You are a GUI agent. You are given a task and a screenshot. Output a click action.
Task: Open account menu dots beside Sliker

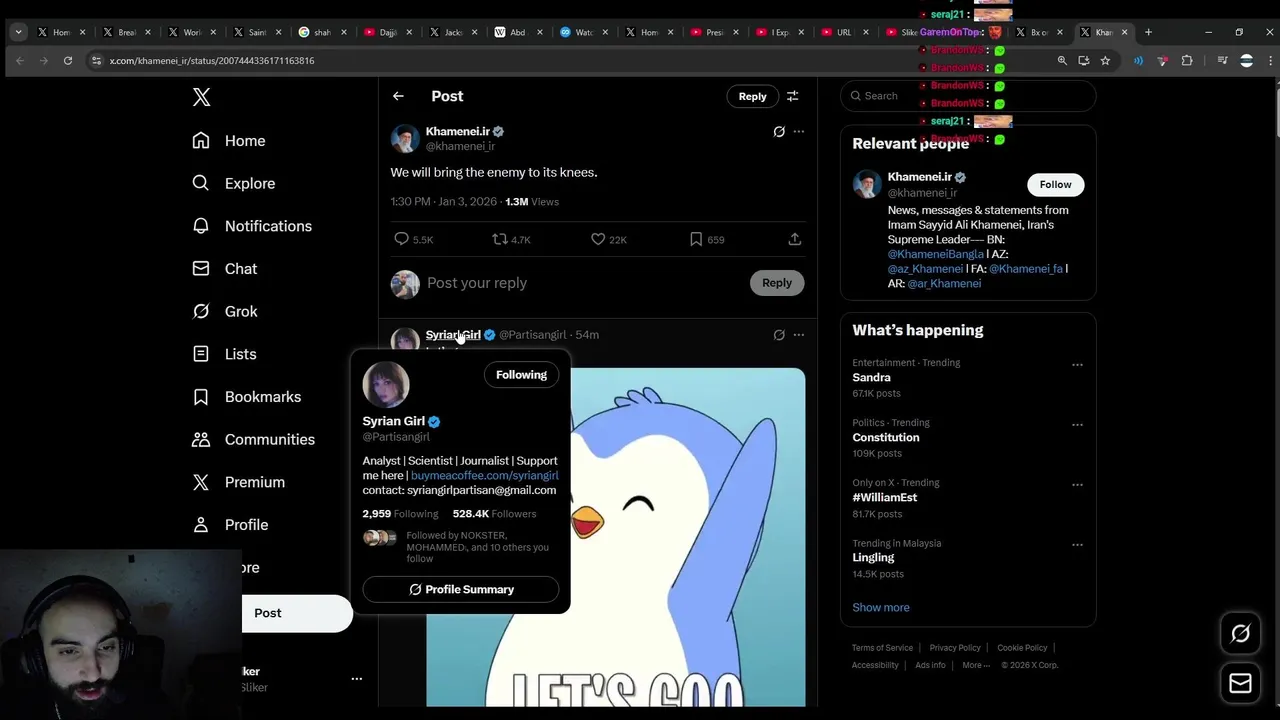pyautogui.click(x=356, y=679)
